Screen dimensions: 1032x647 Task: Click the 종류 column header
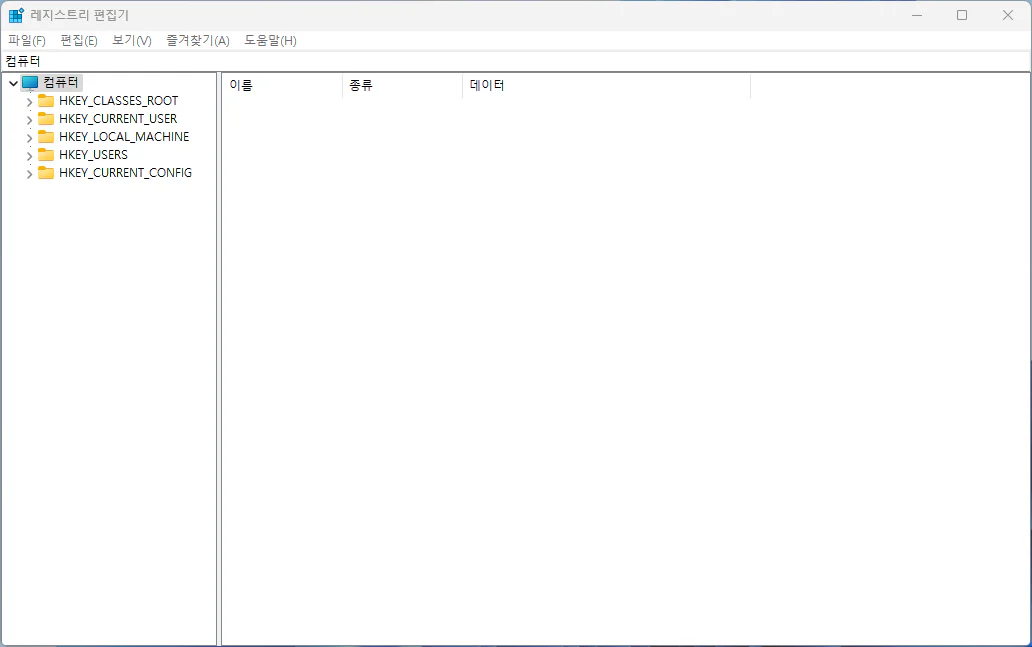pyautogui.click(x=403, y=86)
